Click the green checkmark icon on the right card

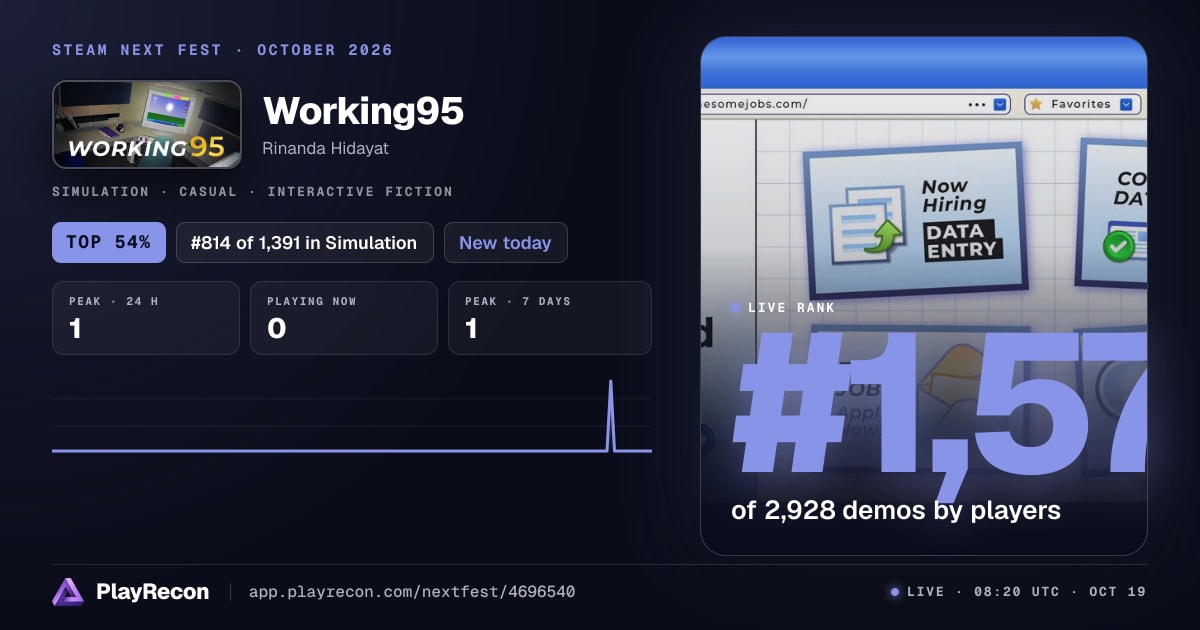click(1118, 246)
